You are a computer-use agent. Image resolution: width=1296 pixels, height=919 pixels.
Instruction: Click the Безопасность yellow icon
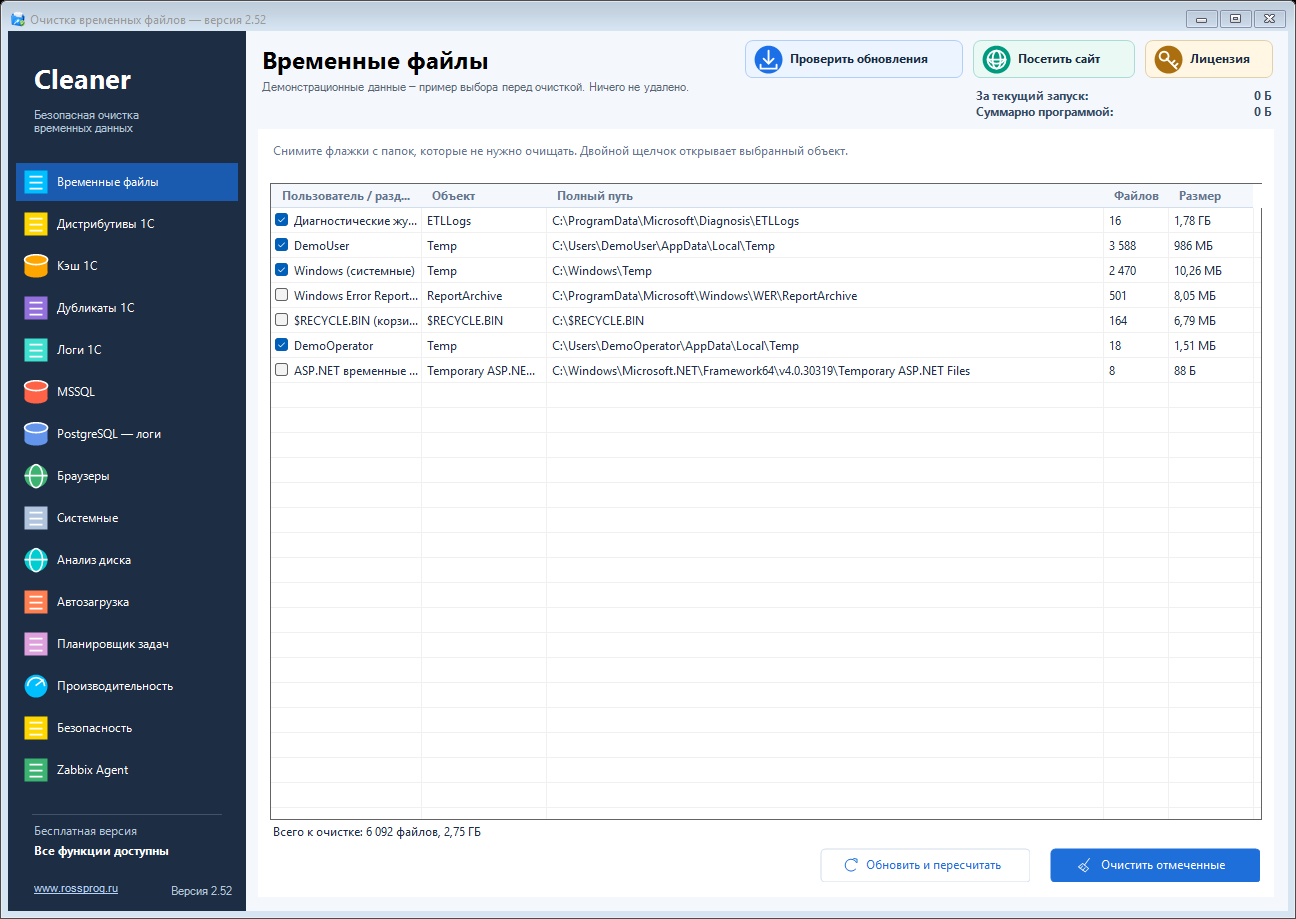coord(36,728)
